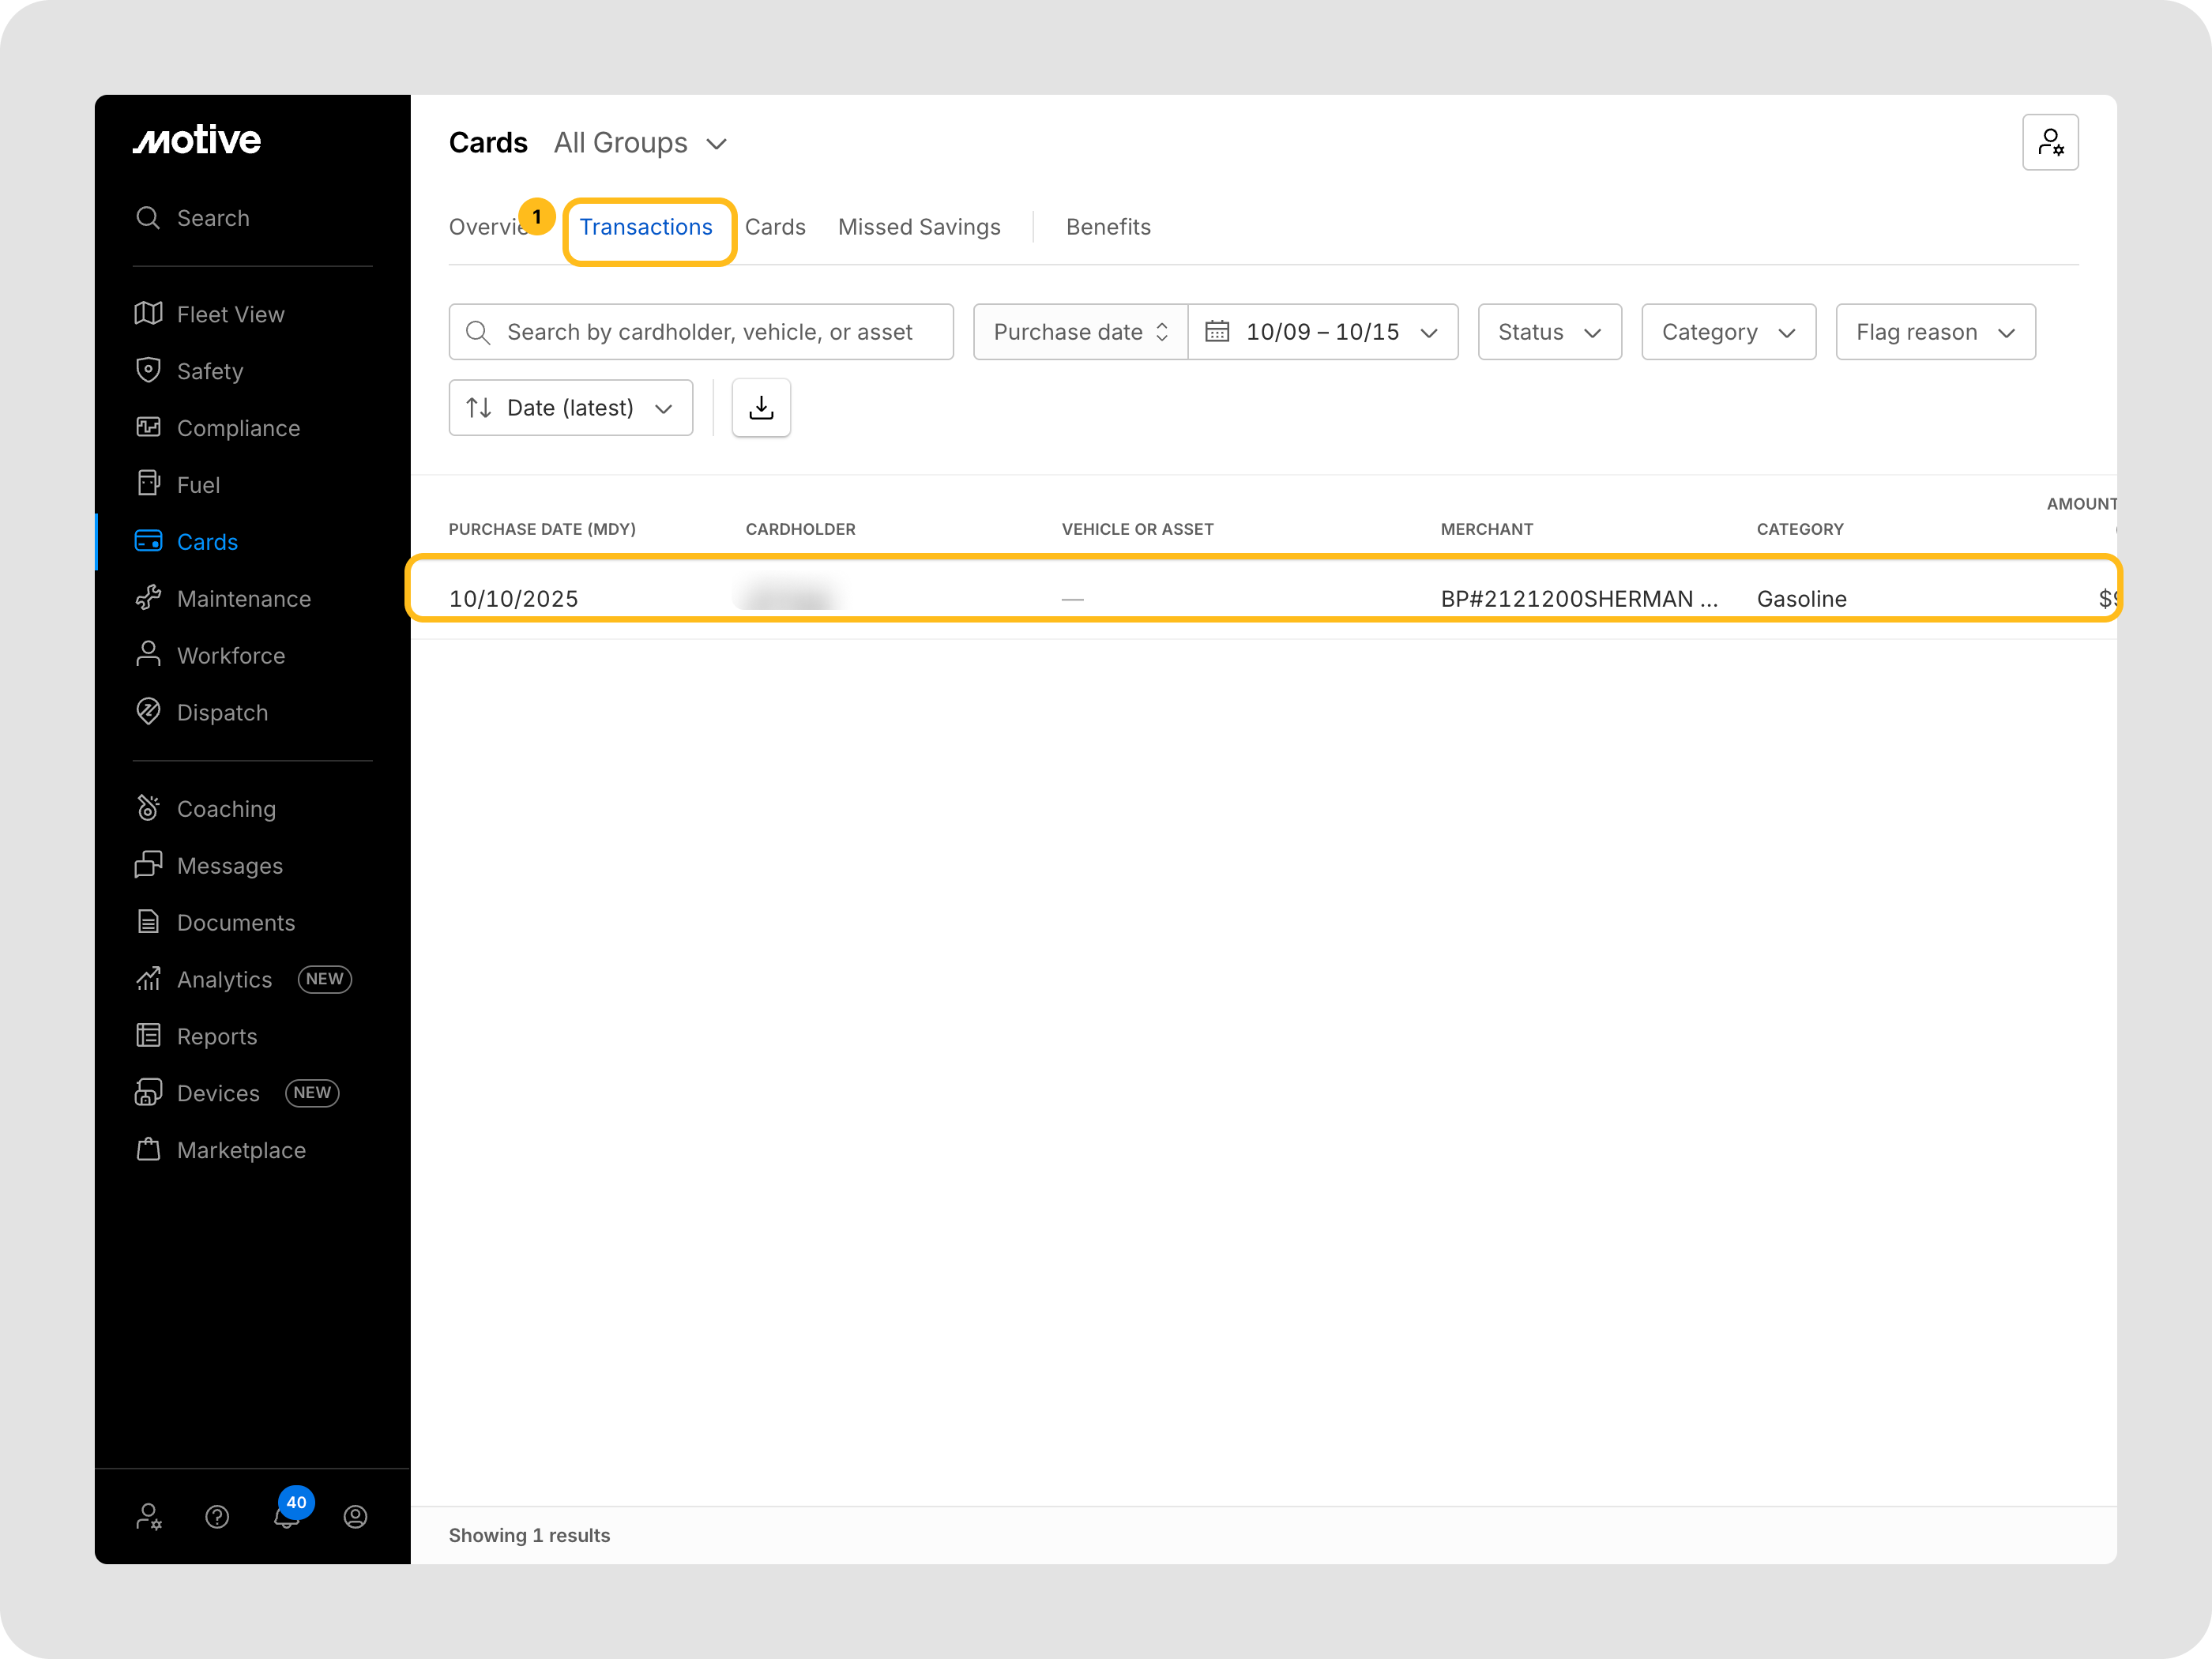
Task: Switch to the Missed Savings tab
Action: click(918, 227)
